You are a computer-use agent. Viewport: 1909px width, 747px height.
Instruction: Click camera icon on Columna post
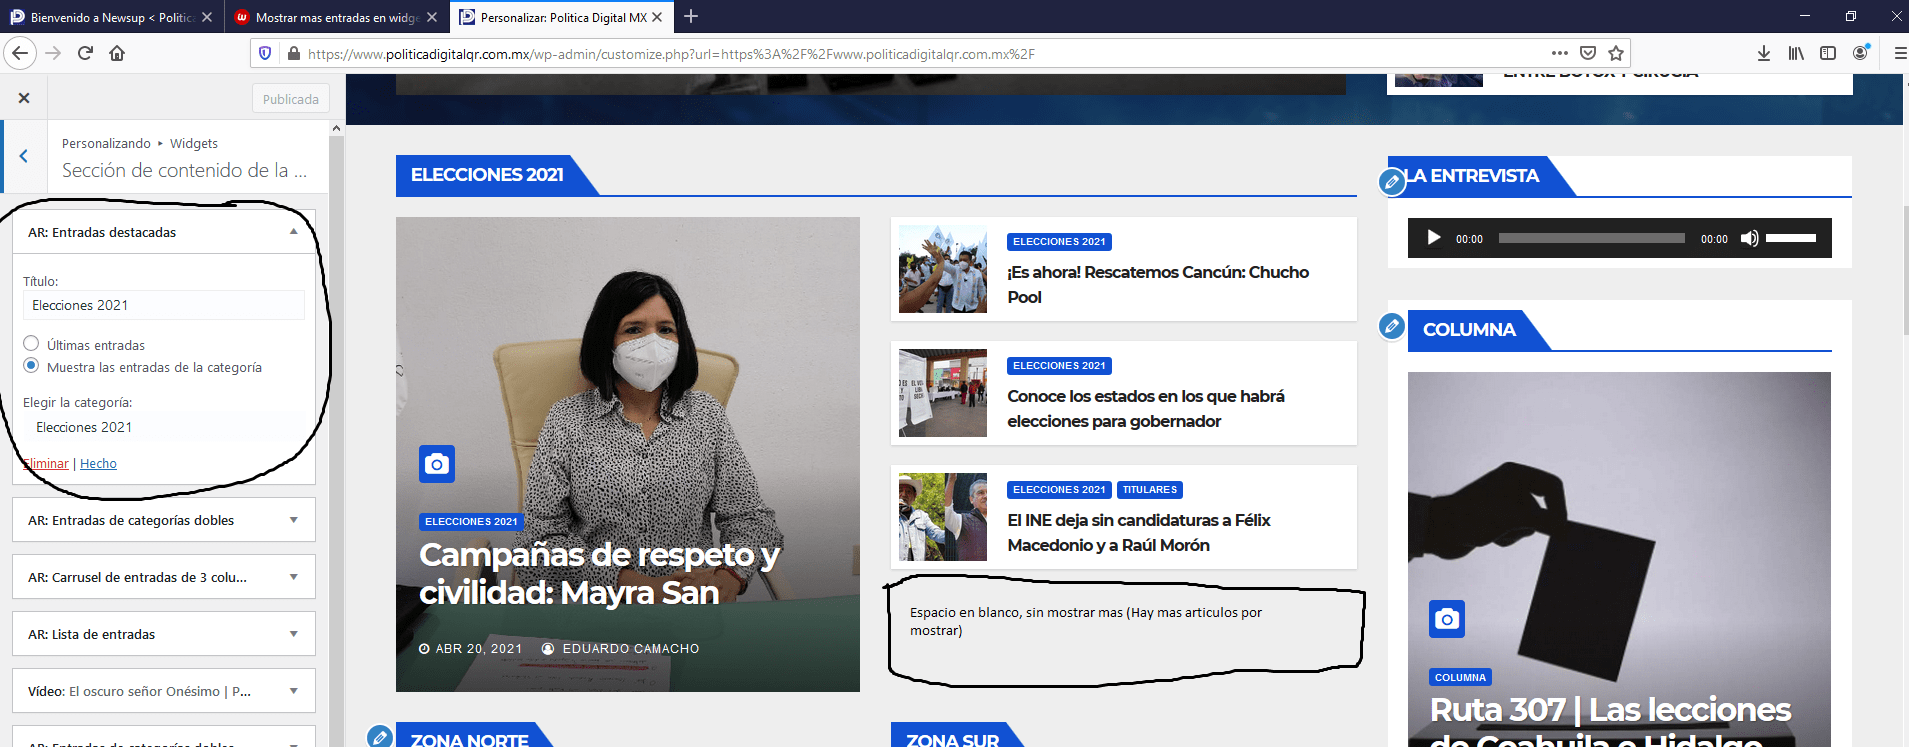click(x=1447, y=619)
